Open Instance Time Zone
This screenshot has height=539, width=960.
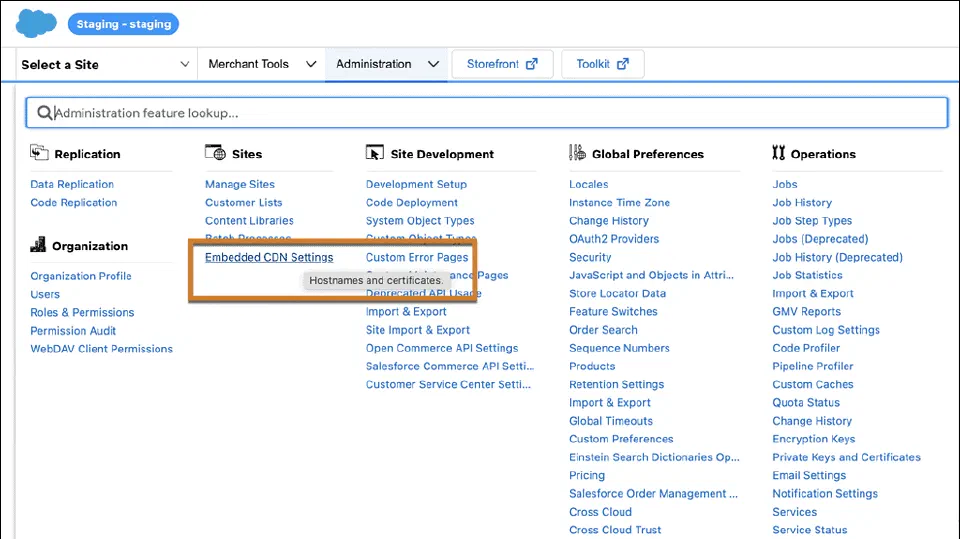click(x=620, y=203)
